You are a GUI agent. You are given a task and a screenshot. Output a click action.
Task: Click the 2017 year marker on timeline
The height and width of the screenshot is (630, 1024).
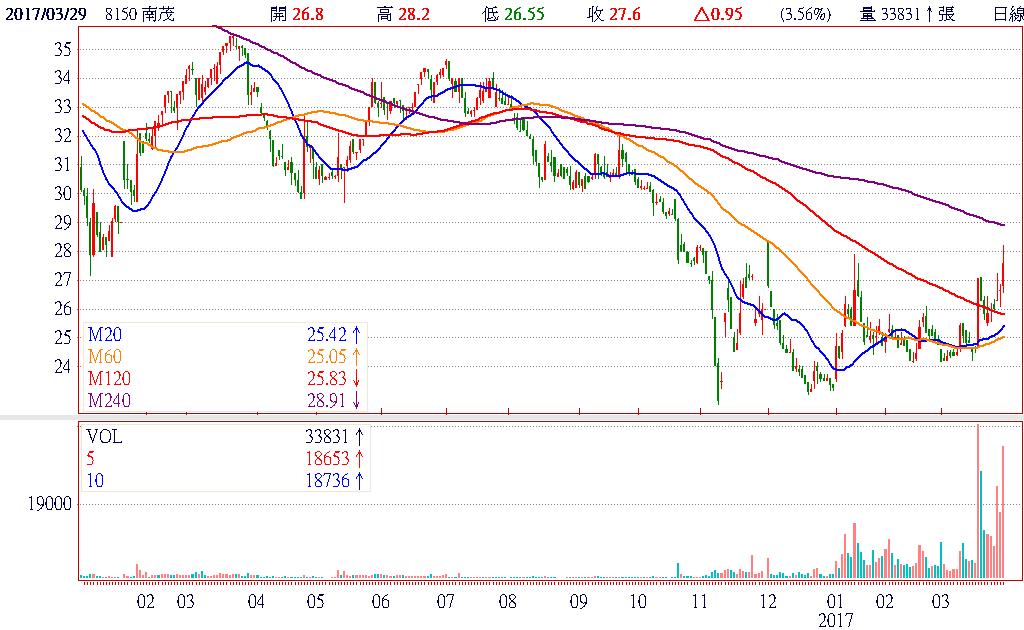click(835, 620)
